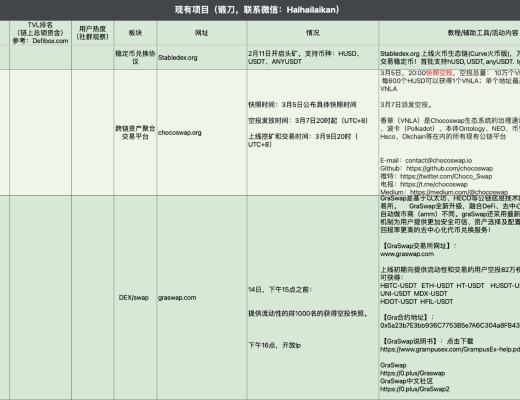The width and height of the screenshot is (520, 400).
Task: Click the "HBTC-USDT ETH-USDT HT-USDT" pairs line
Action: click(x=450, y=286)
